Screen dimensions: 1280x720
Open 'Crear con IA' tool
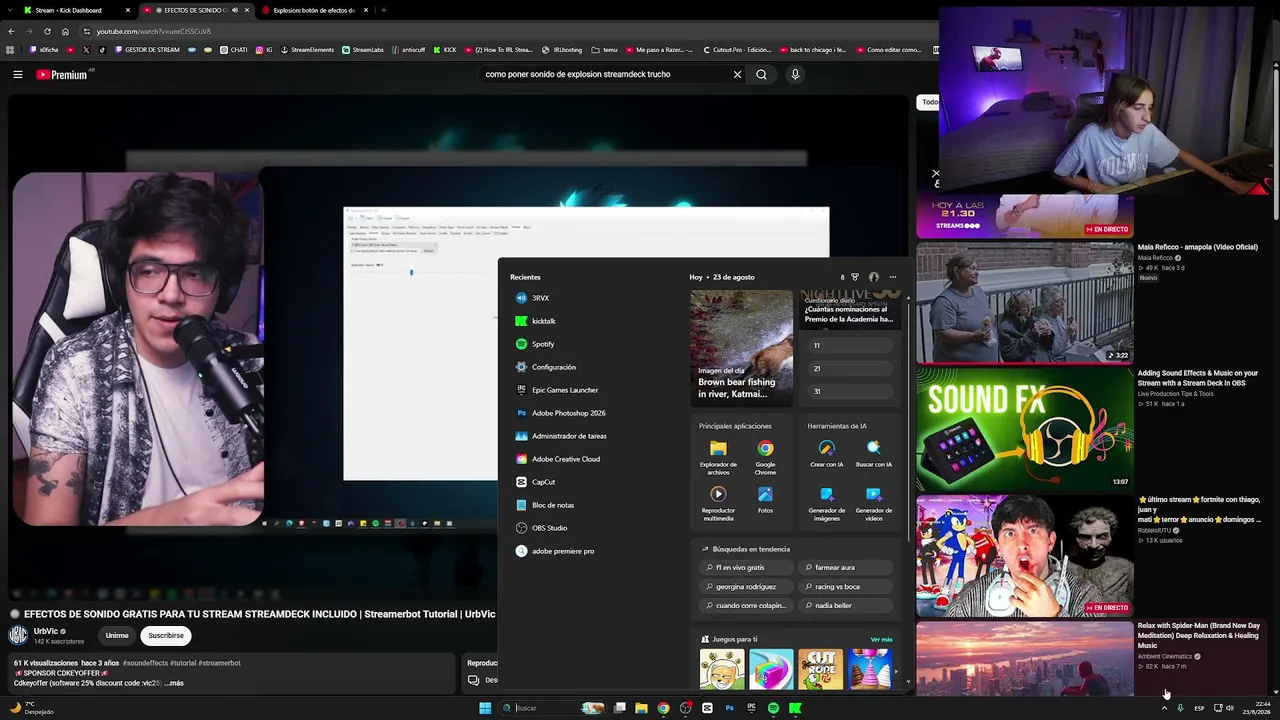pos(826,455)
